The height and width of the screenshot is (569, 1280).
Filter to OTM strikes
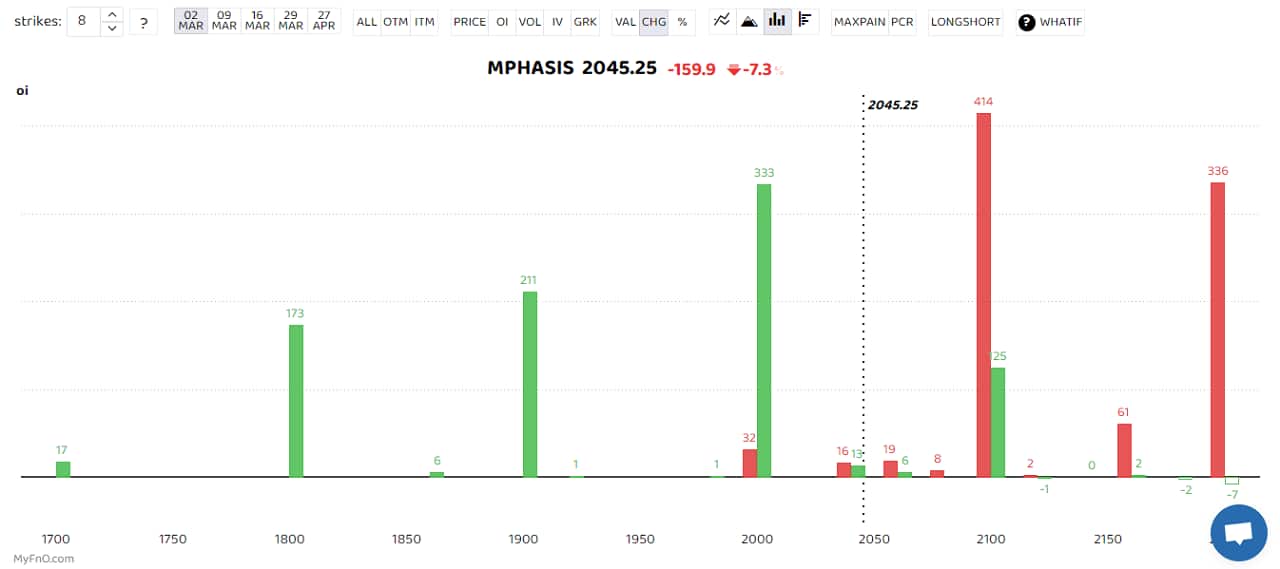click(396, 21)
